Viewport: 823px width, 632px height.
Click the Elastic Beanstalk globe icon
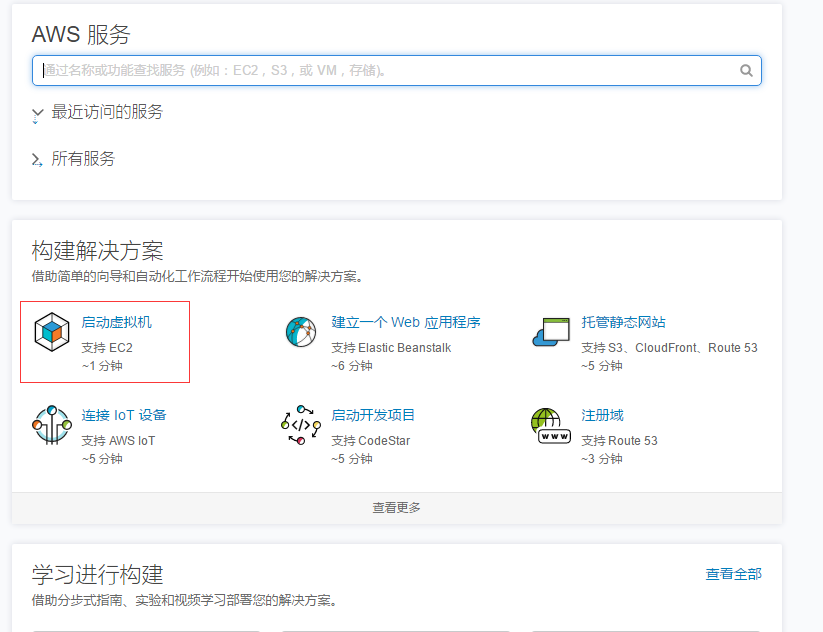[x=301, y=332]
